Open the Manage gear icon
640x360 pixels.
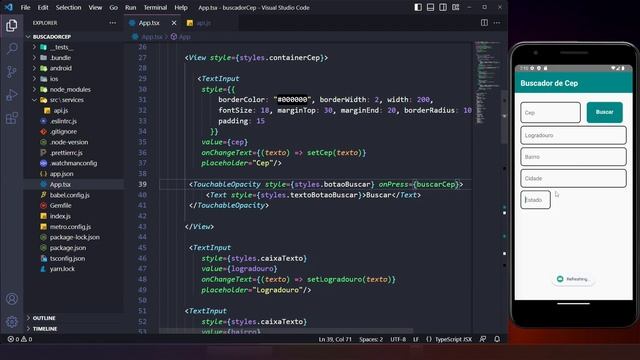(12, 322)
